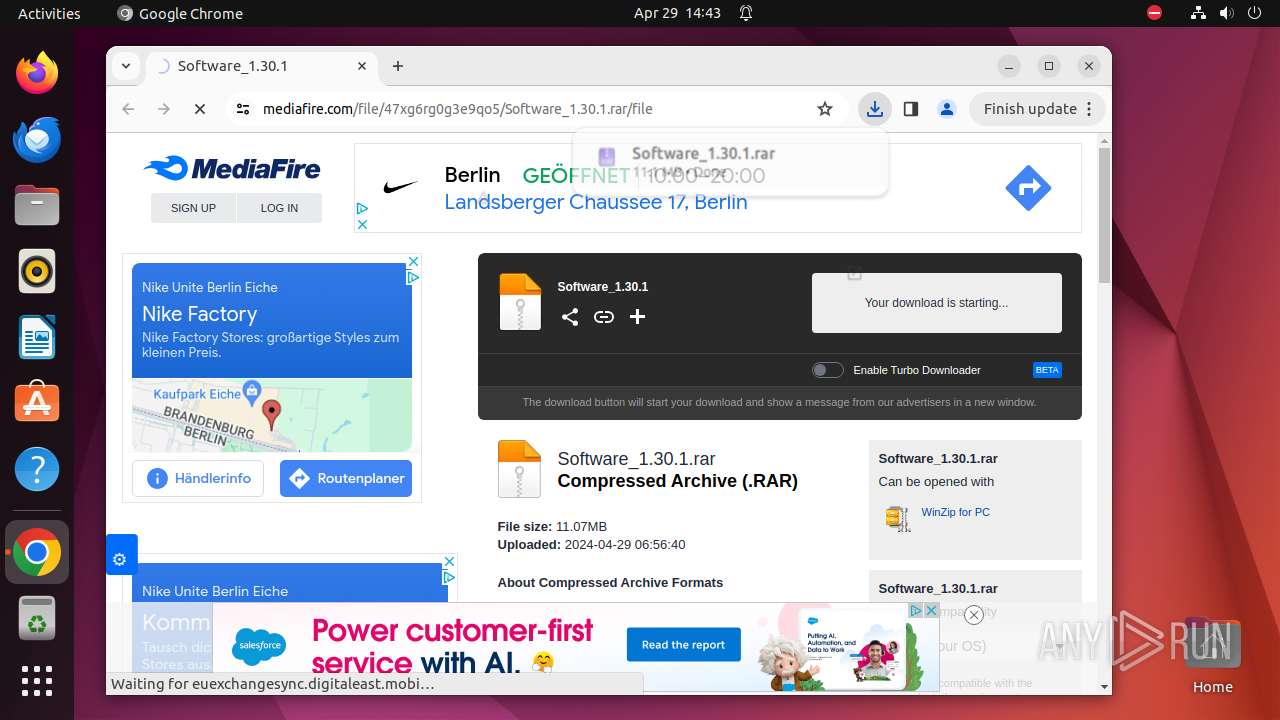The height and width of the screenshot is (720, 1280).
Task: Go forward in browser history
Action: coord(164,109)
